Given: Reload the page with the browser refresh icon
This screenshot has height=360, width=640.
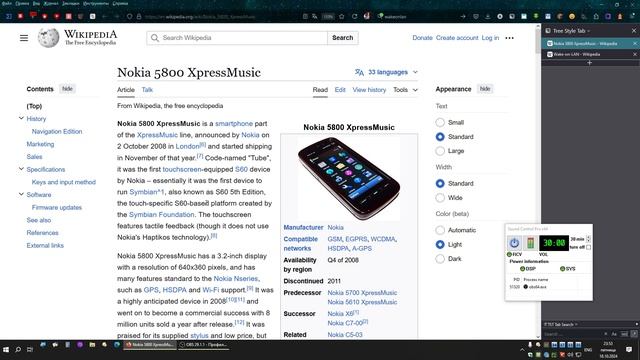Looking at the screenshot, I should pos(354,16).
